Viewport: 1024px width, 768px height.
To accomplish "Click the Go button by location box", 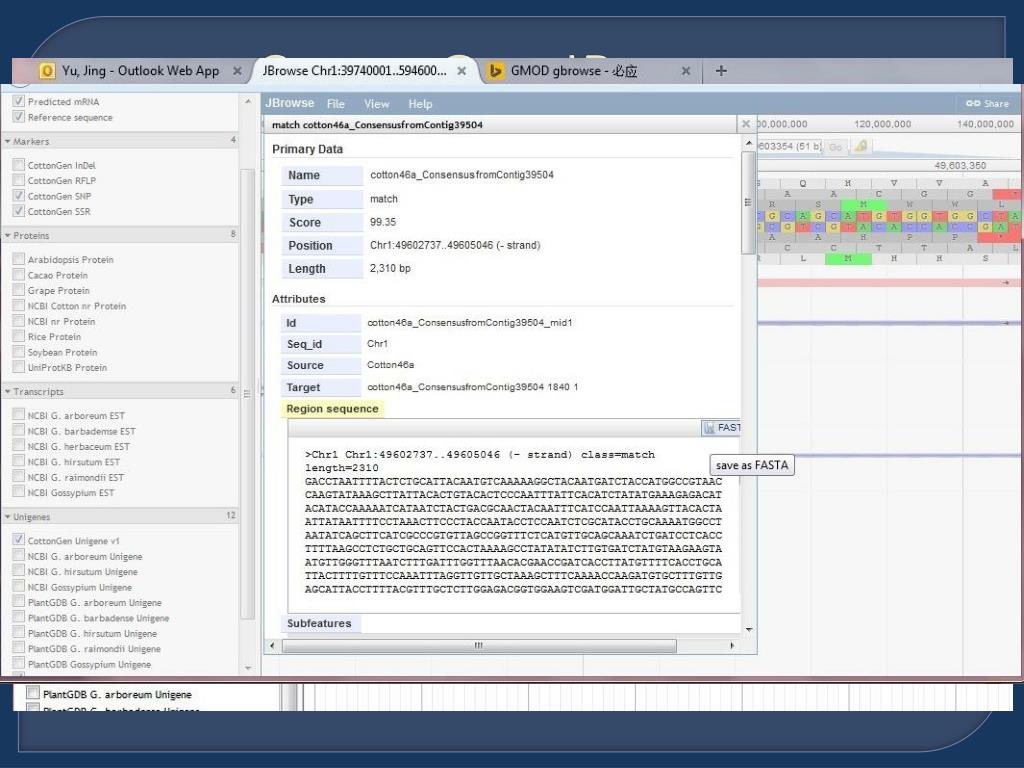I will point(835,147).
